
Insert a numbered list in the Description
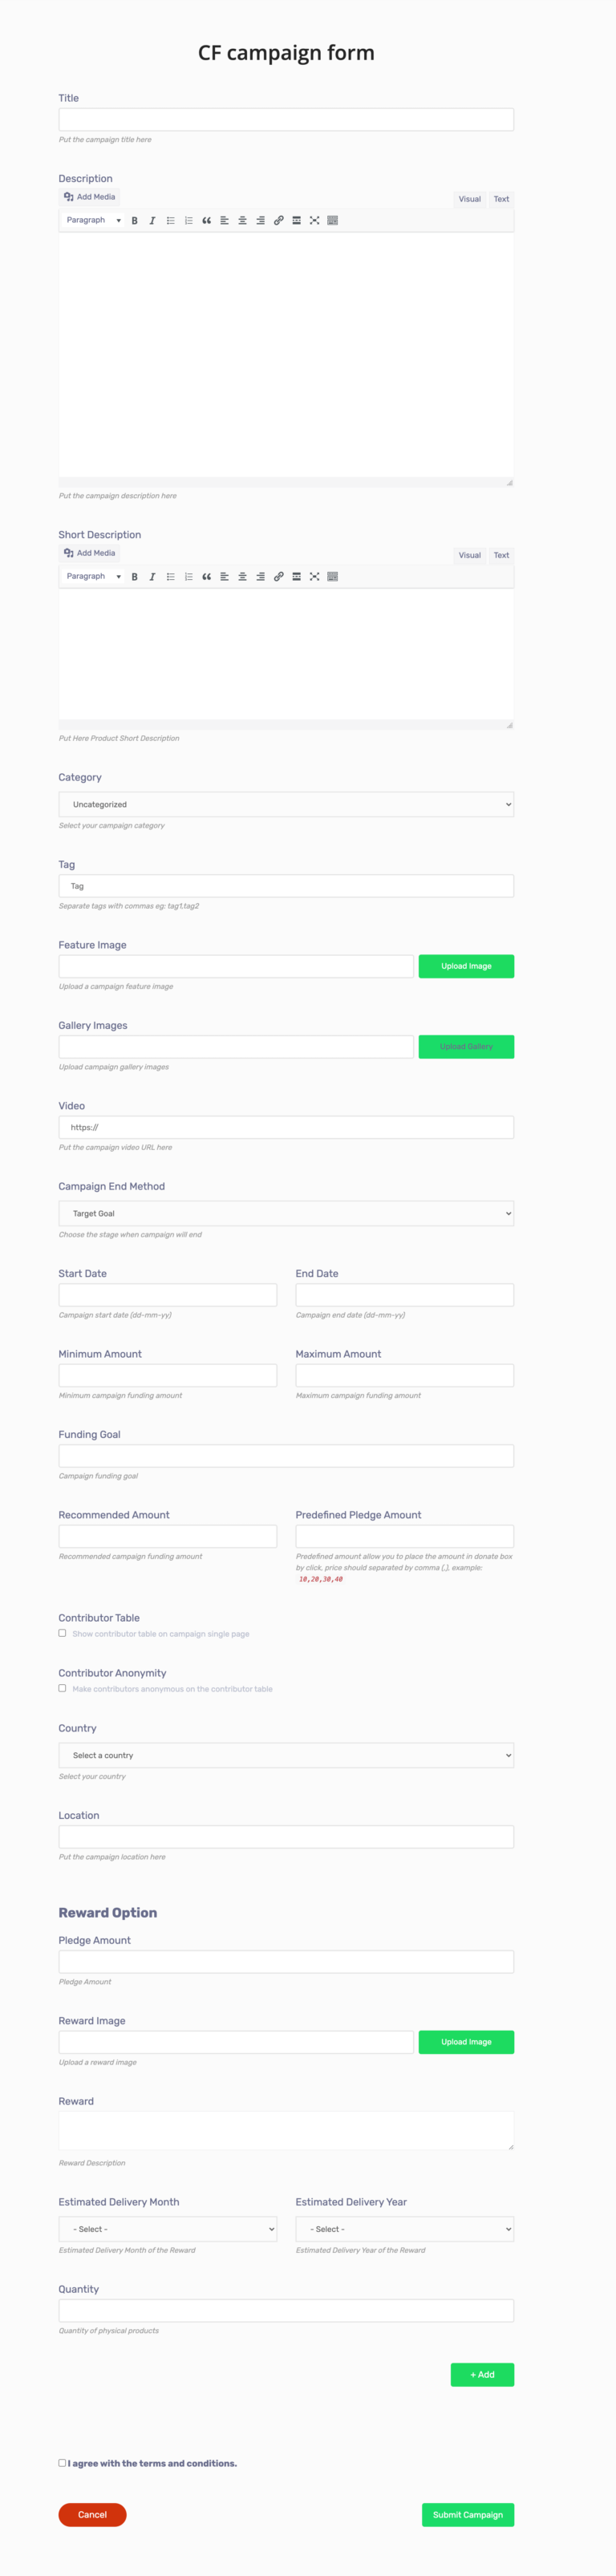[x=188, y=220]
